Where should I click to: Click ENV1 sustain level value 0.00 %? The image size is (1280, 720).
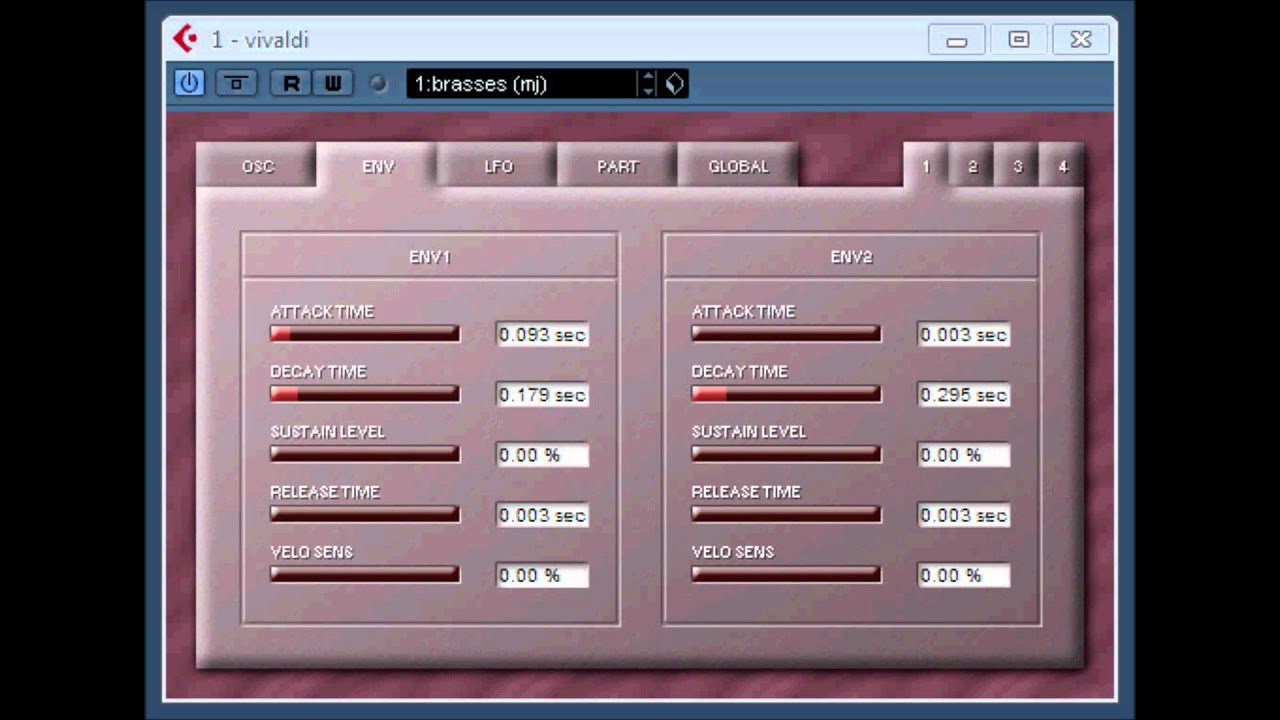(x=542, y=455)
